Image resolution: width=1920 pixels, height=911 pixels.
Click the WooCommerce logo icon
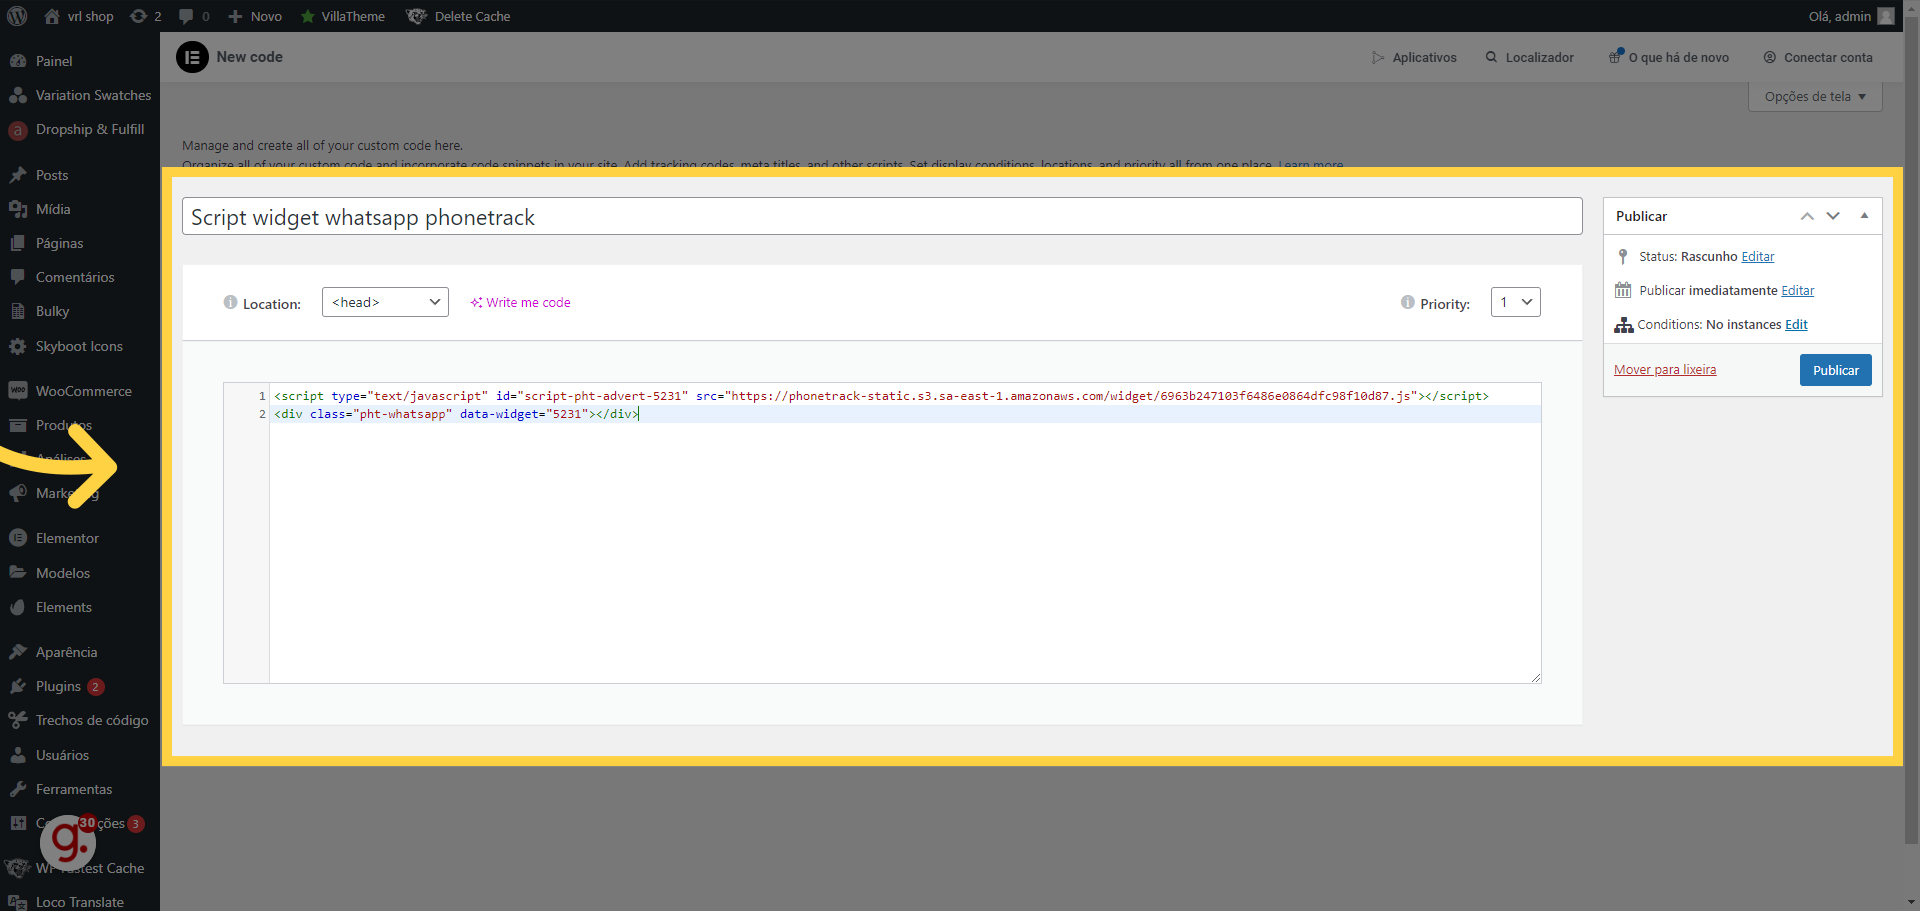pos(18,391)
